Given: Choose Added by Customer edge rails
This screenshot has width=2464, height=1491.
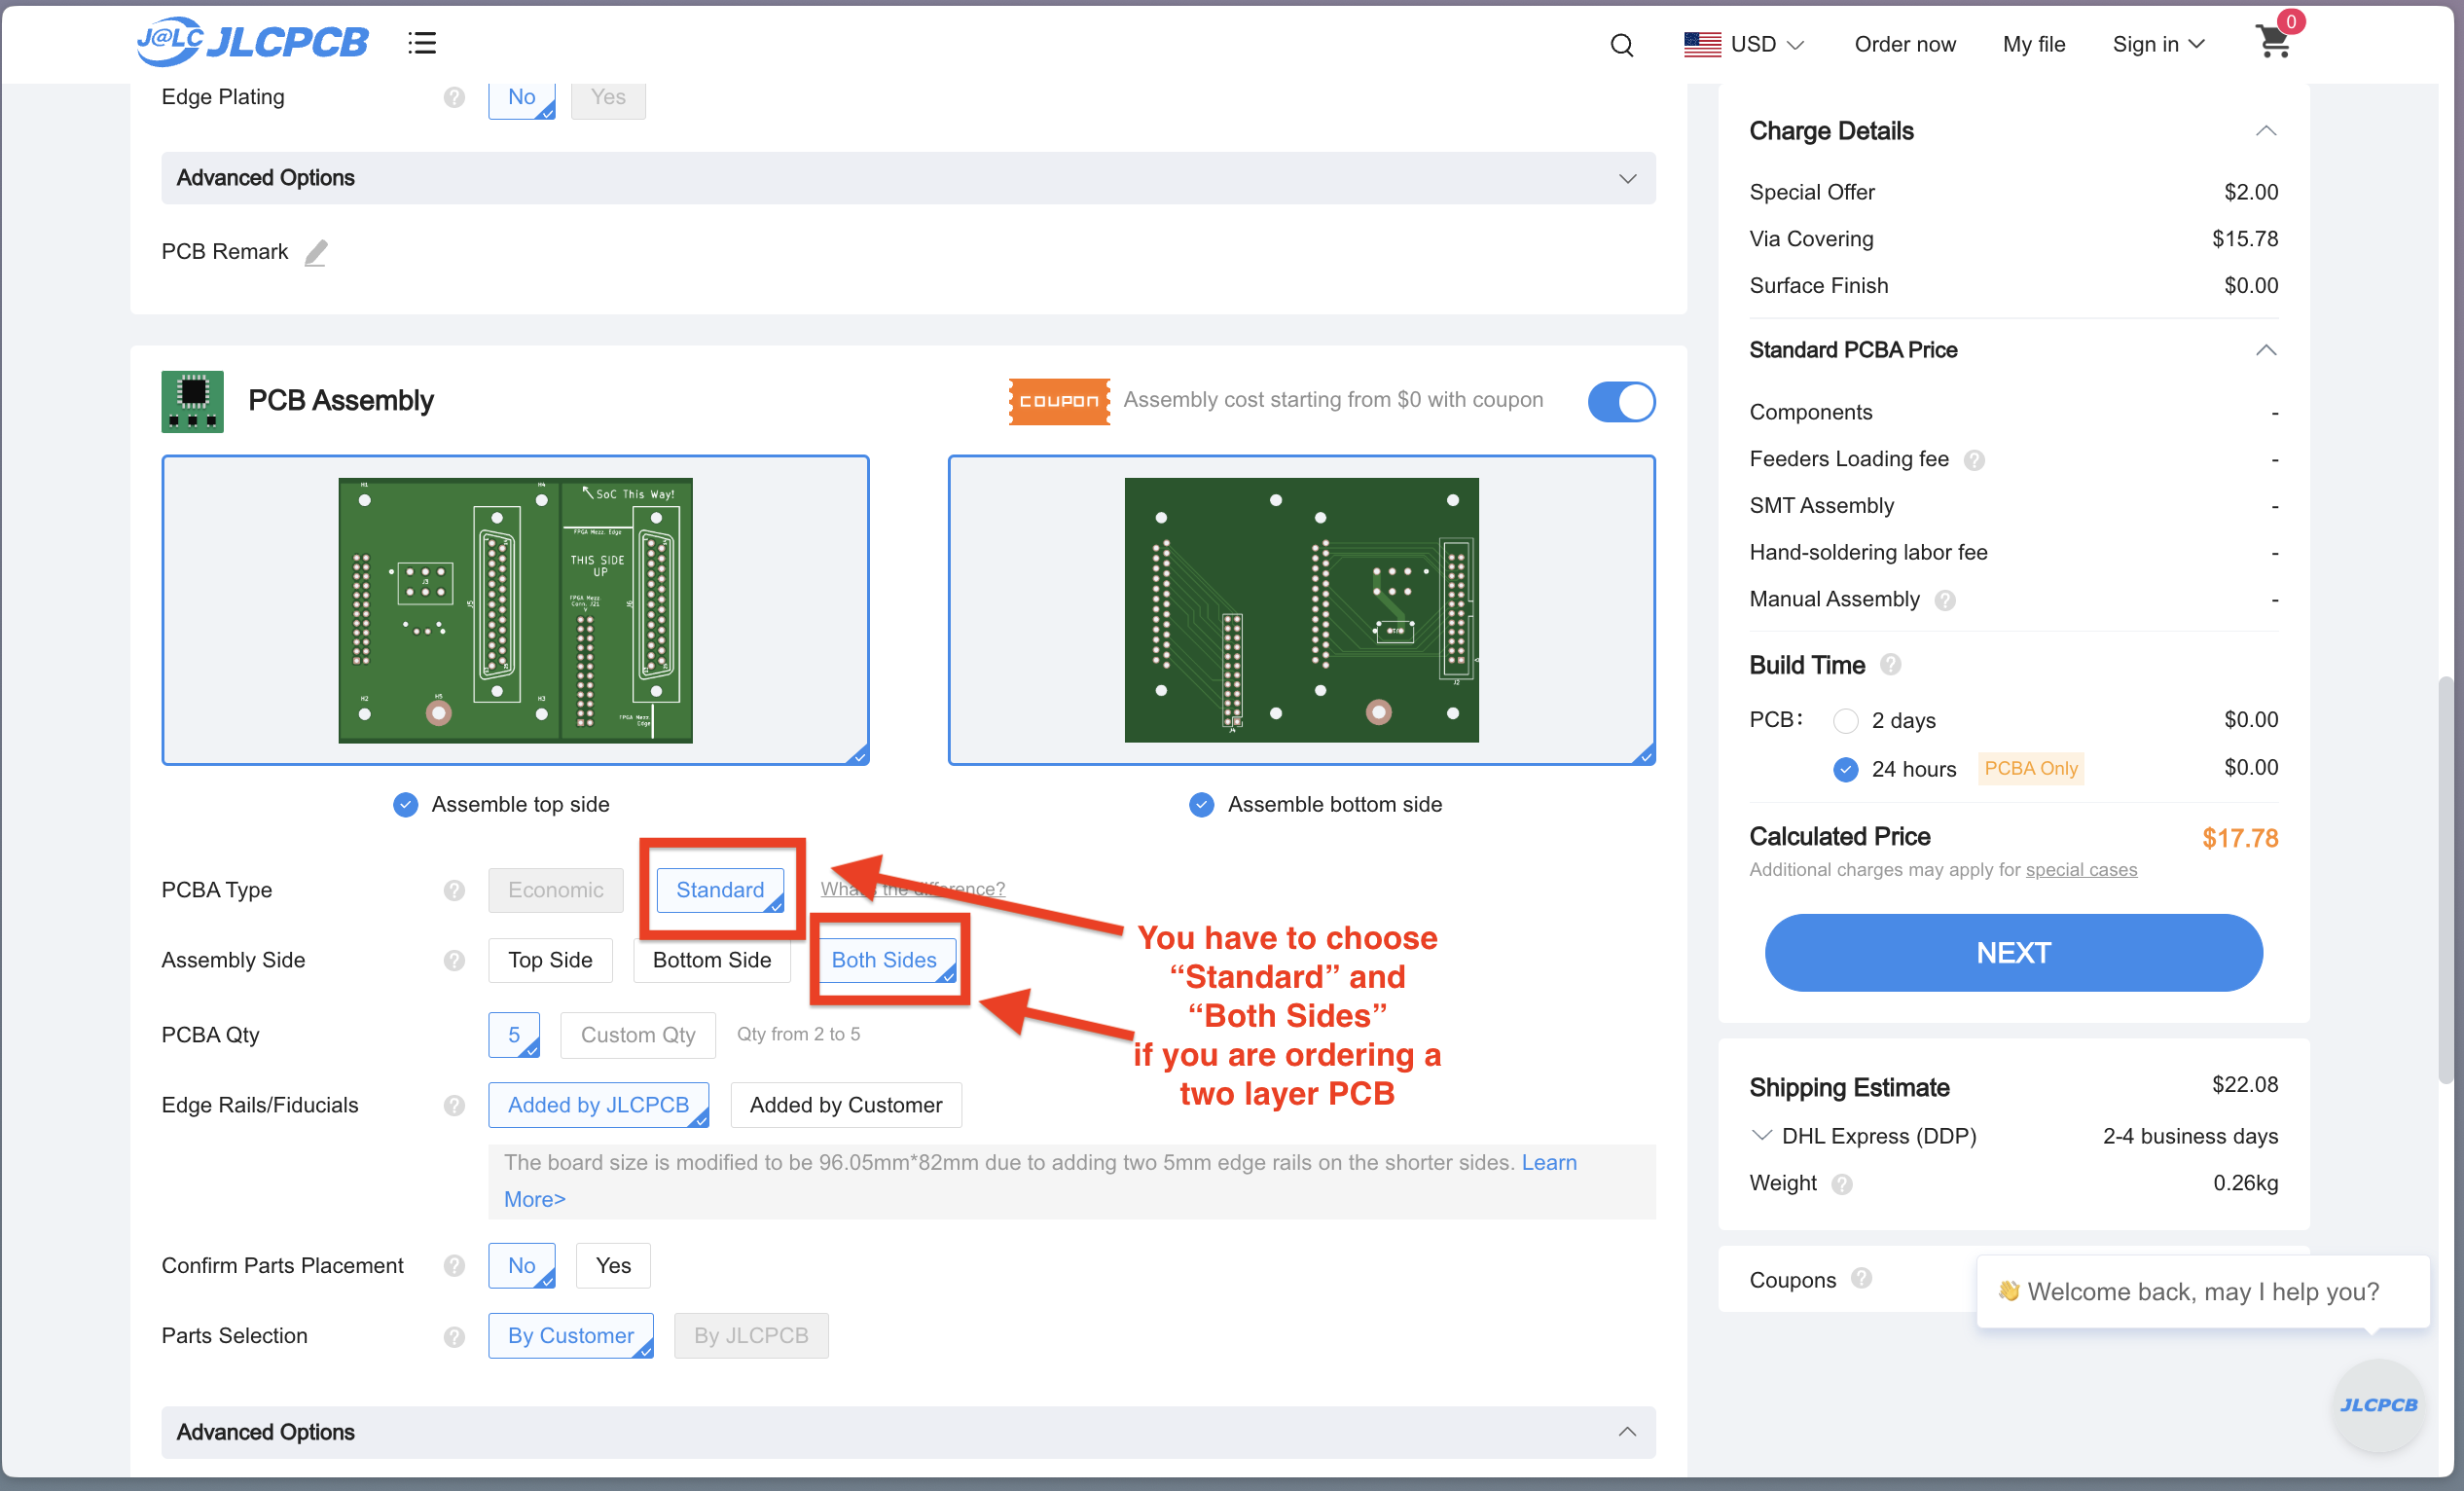Looking at the screenshot, I should [845, 1105].
